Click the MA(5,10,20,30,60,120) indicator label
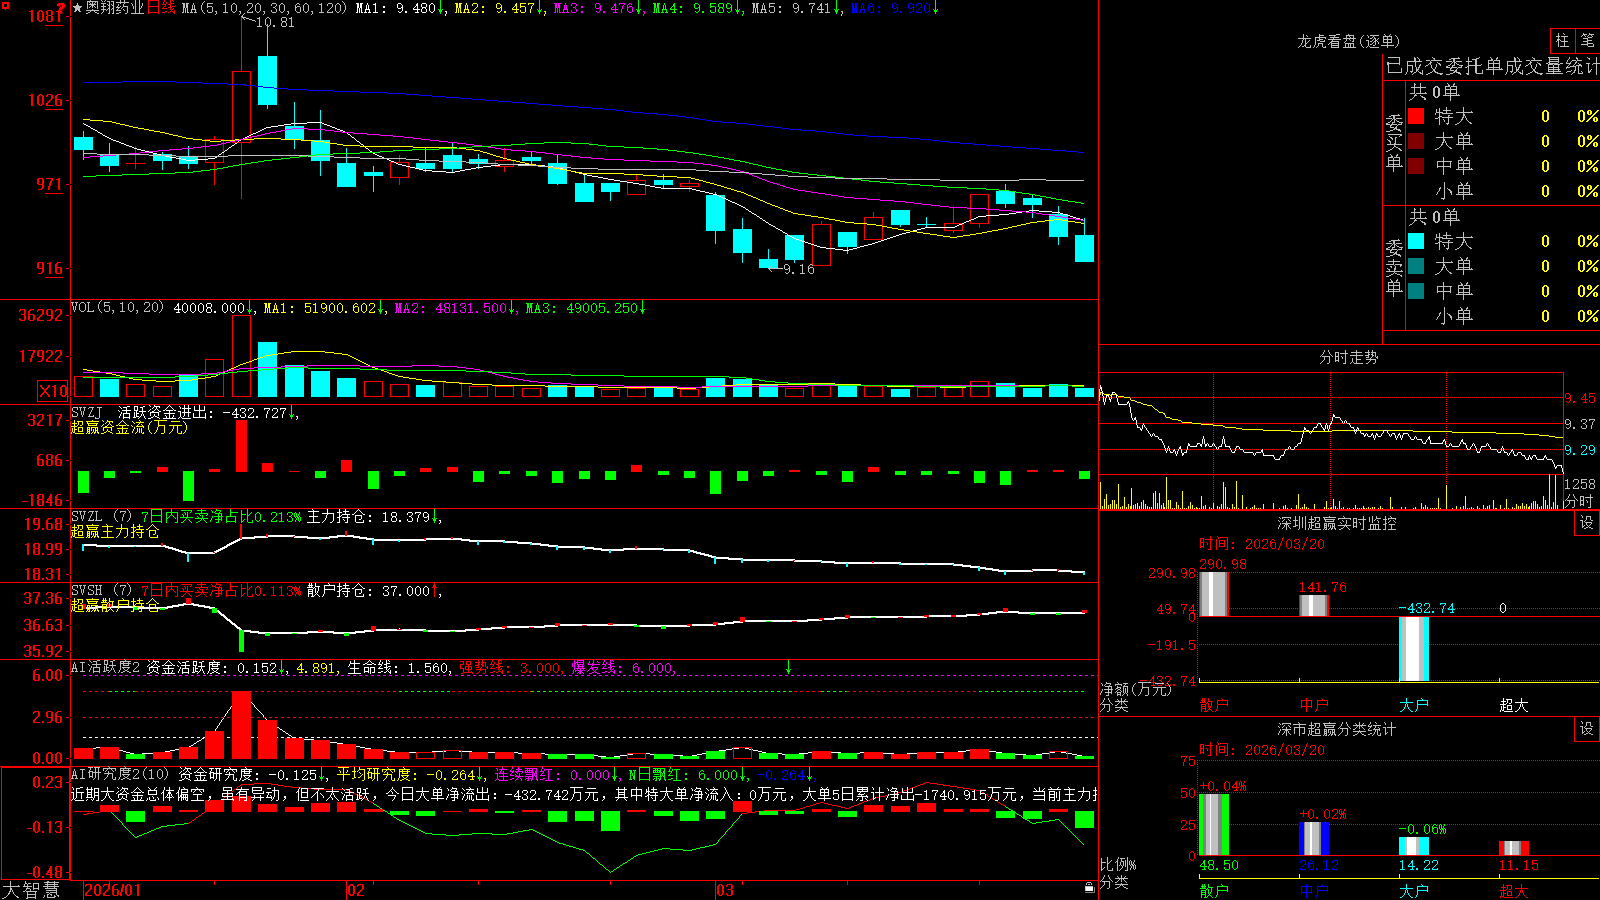The width and height of the screenshot is (1600, 900). coord(264,8)
